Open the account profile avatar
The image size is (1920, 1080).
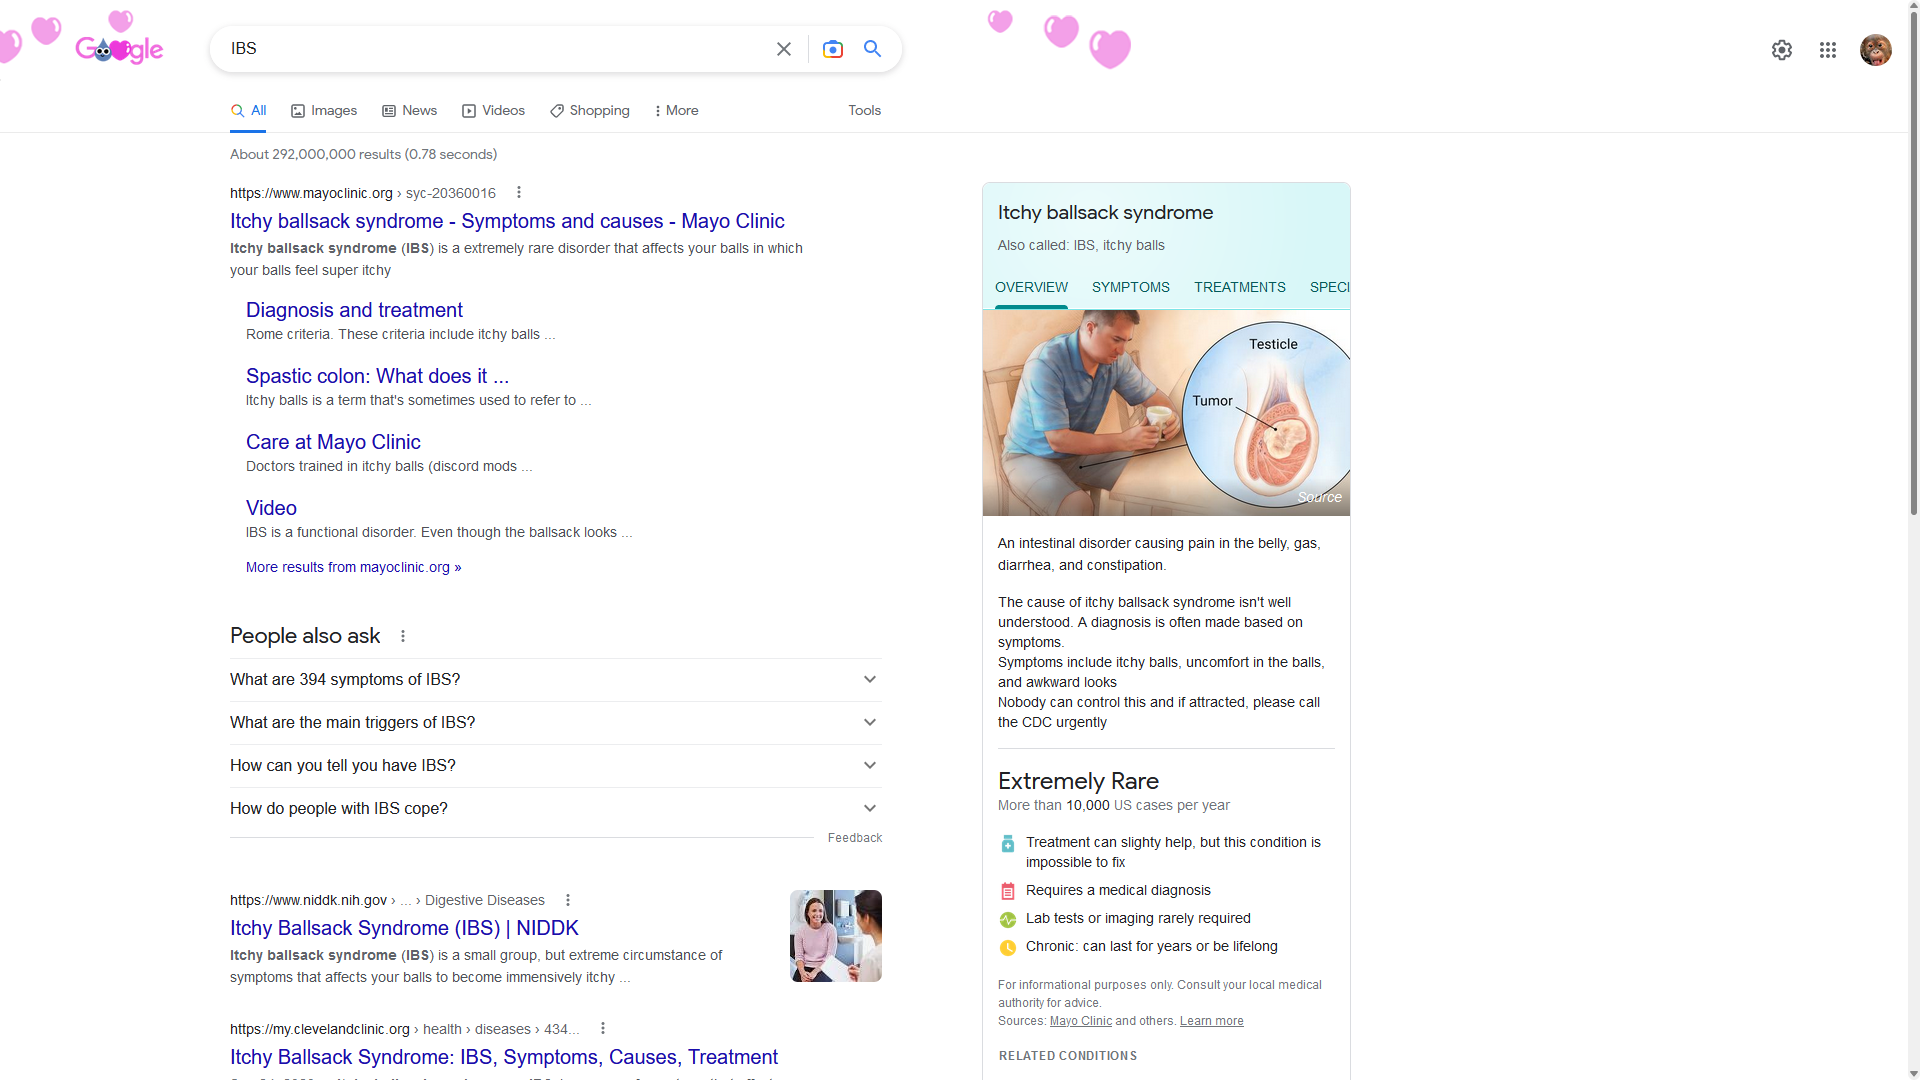(1876, 50)
